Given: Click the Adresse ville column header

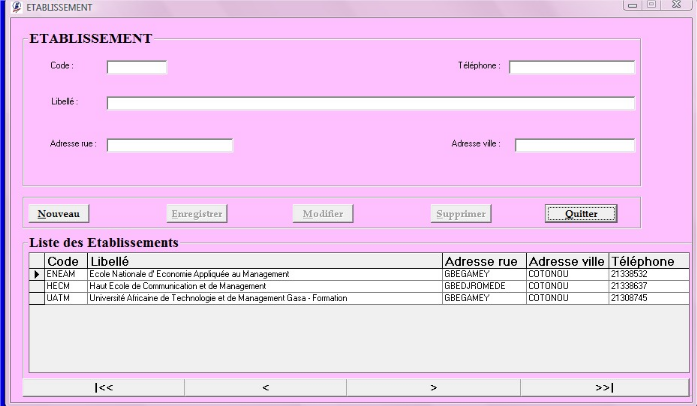Looking at the screenshot, I should (566, 261).
